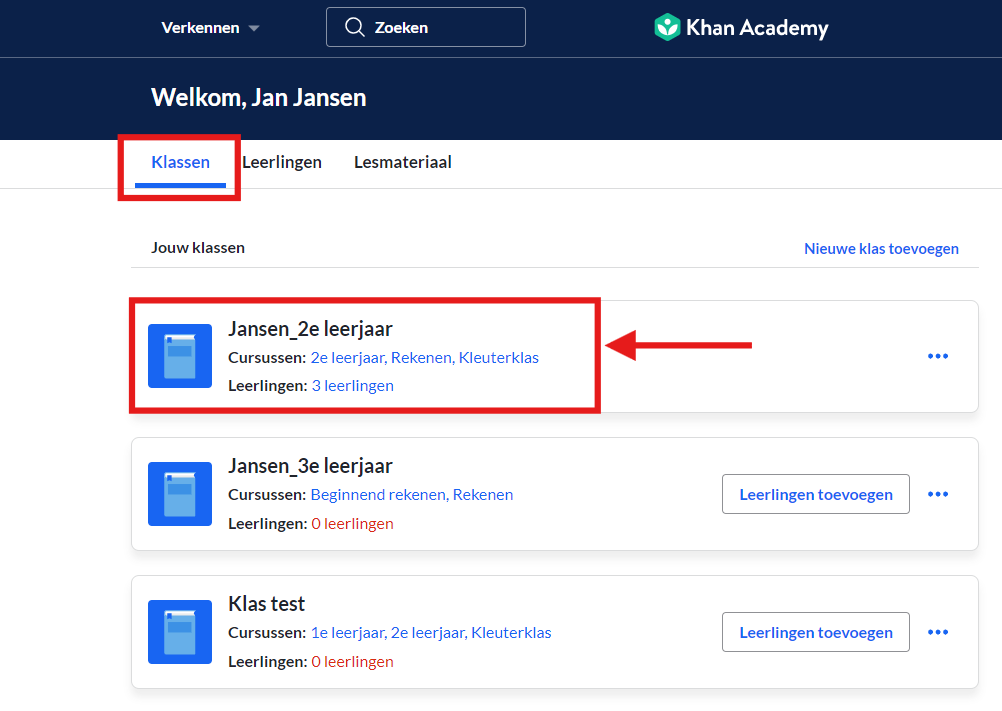Click the Verkennen dropdown arrow
Screen dimensions: 1002x711
[254, 28]
